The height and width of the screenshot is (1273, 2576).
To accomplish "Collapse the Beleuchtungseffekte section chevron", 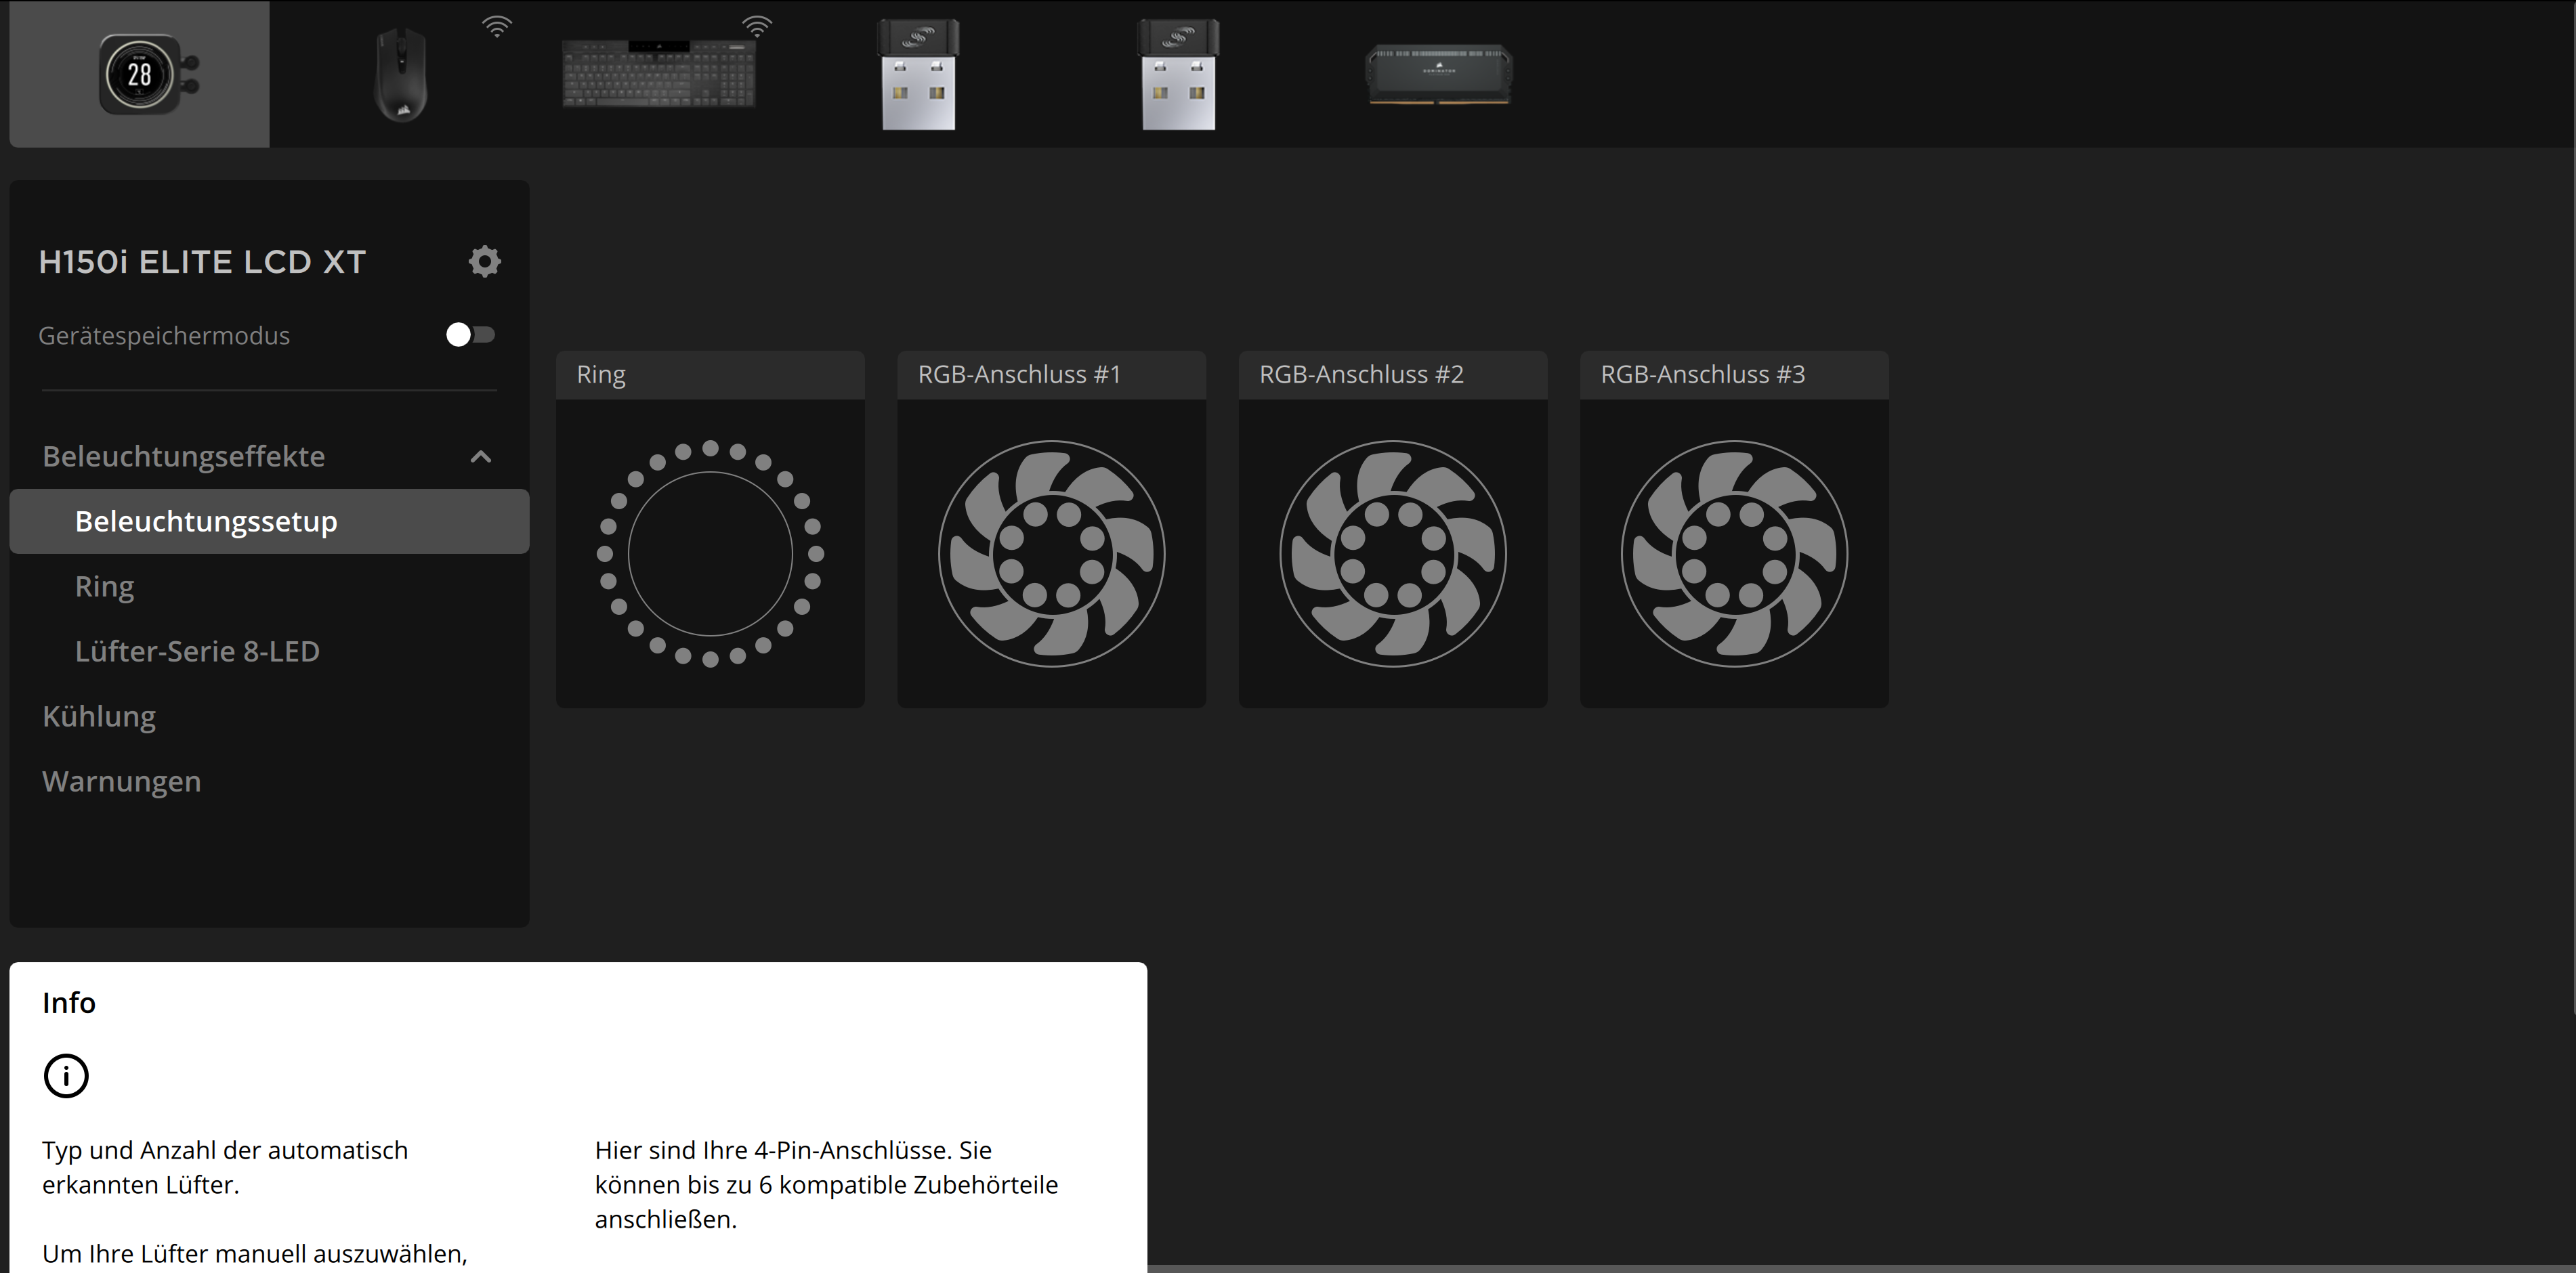I will [x=481, y=457].
